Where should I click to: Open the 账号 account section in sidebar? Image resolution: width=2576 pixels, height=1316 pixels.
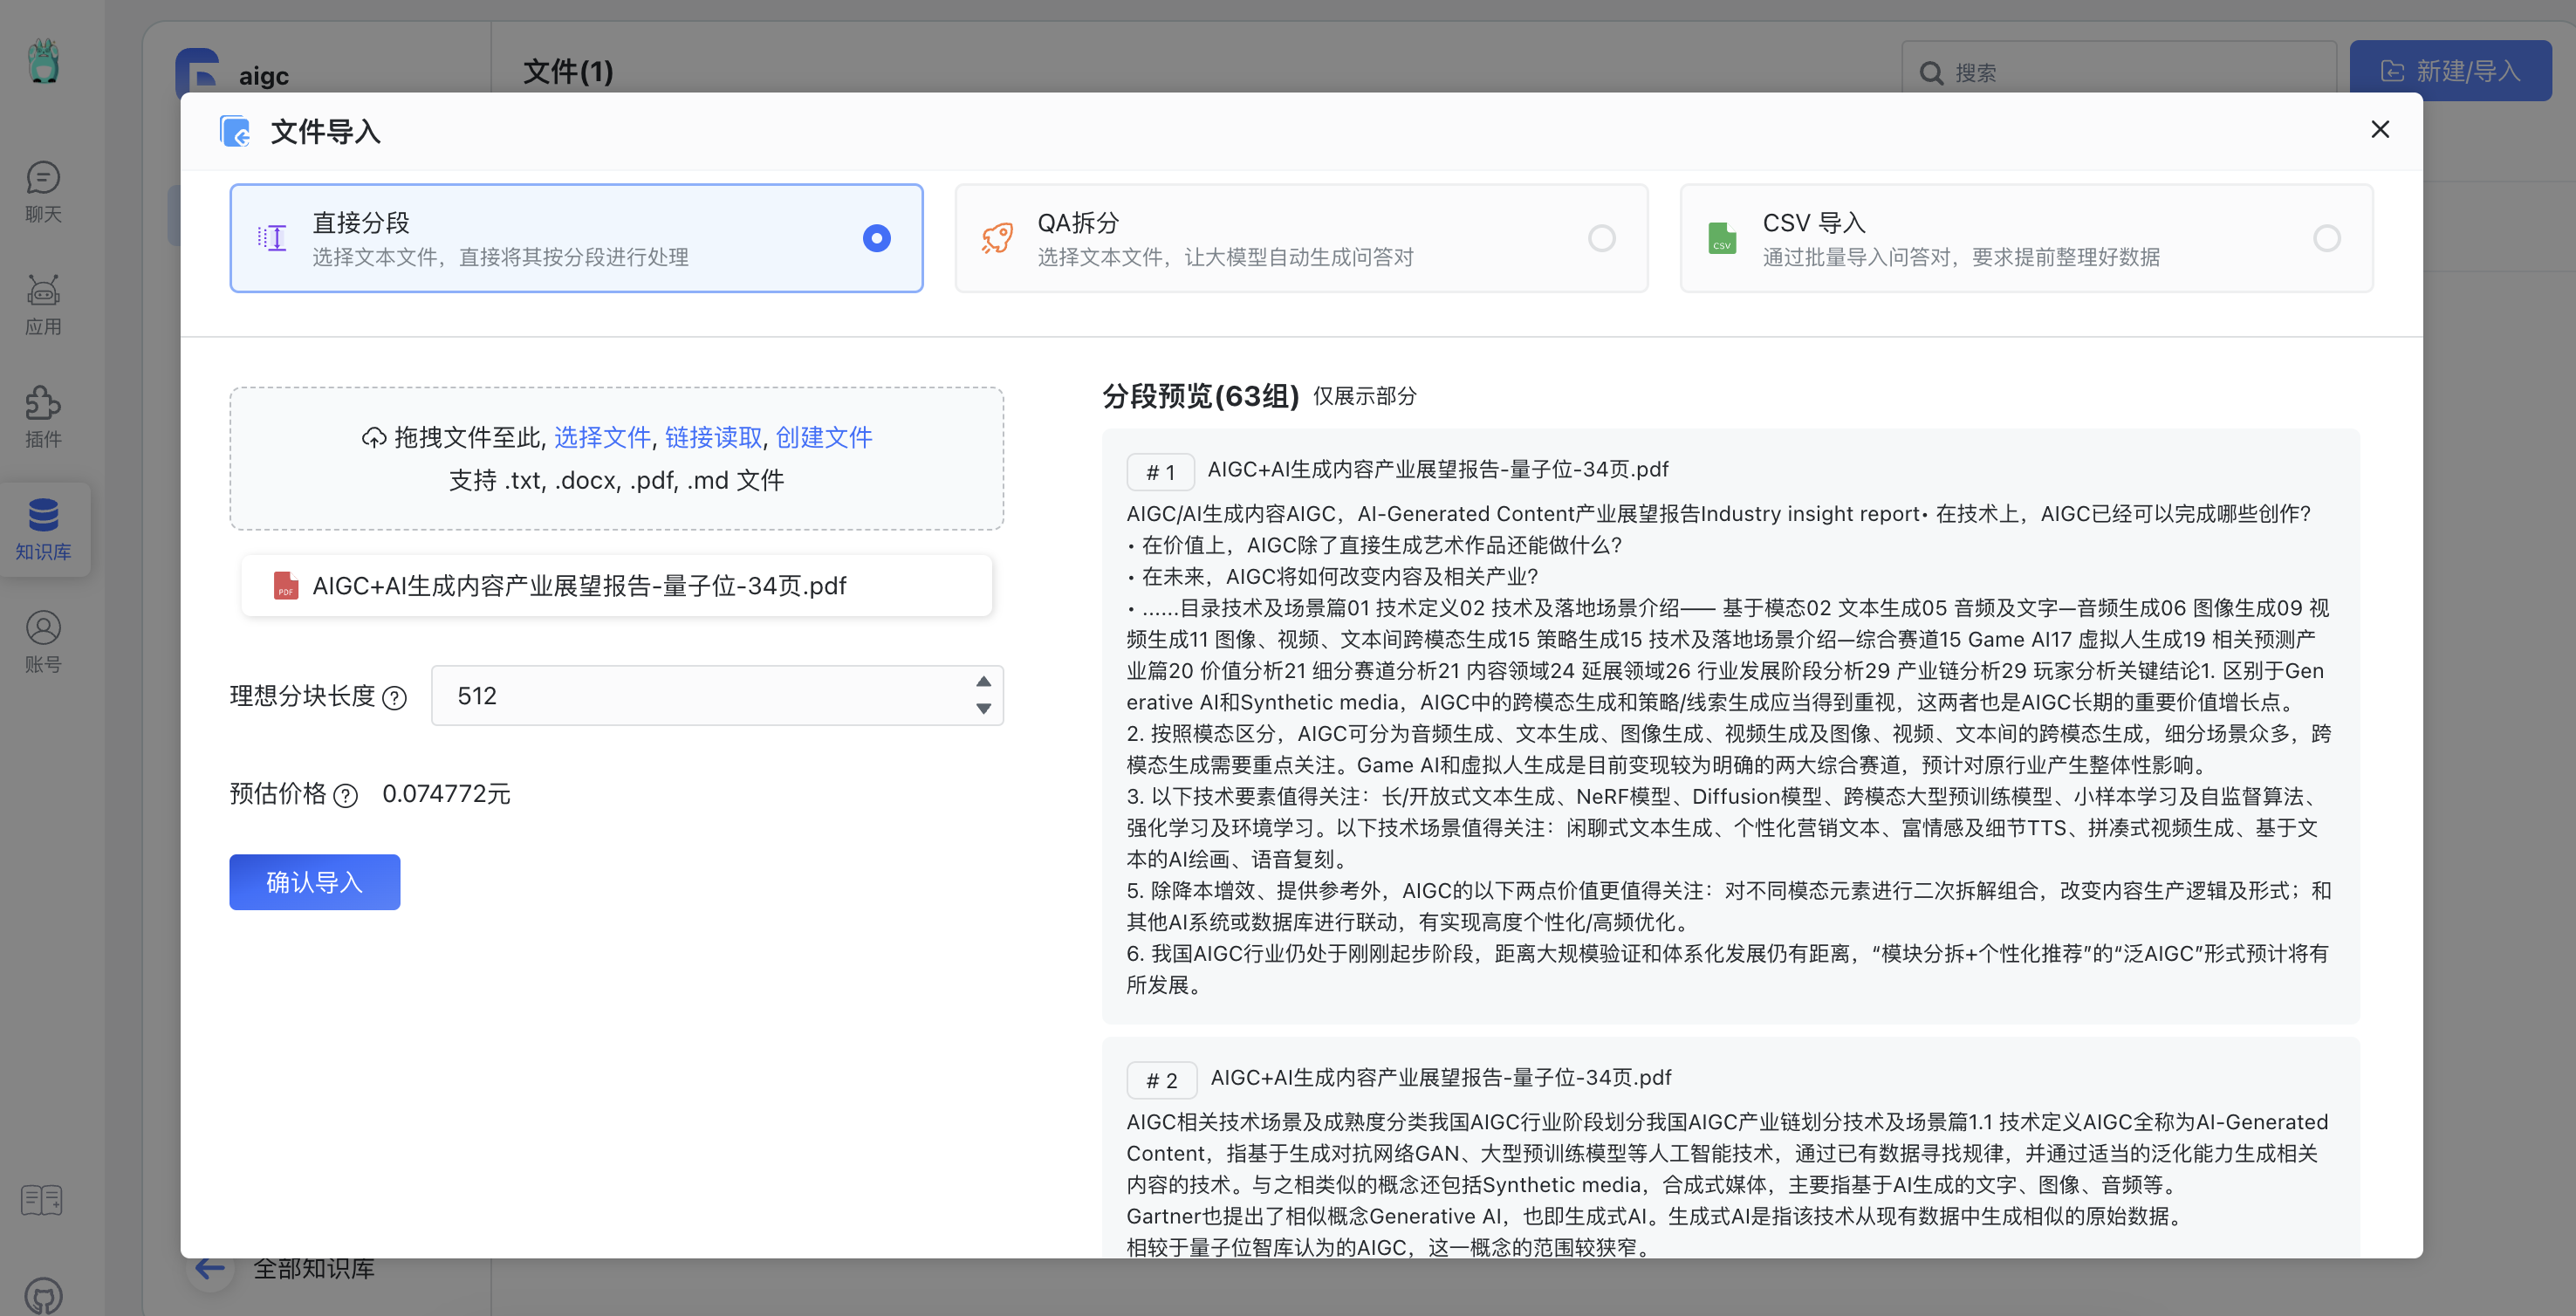43,642
